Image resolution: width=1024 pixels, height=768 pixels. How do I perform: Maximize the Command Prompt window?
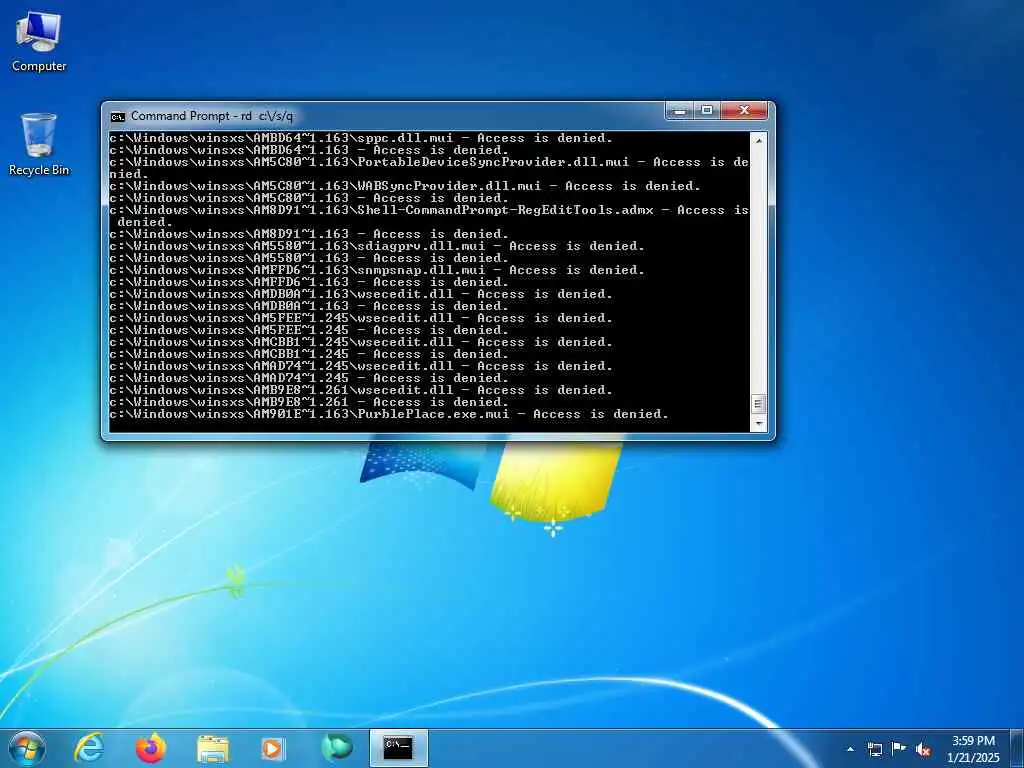(707, 111)
